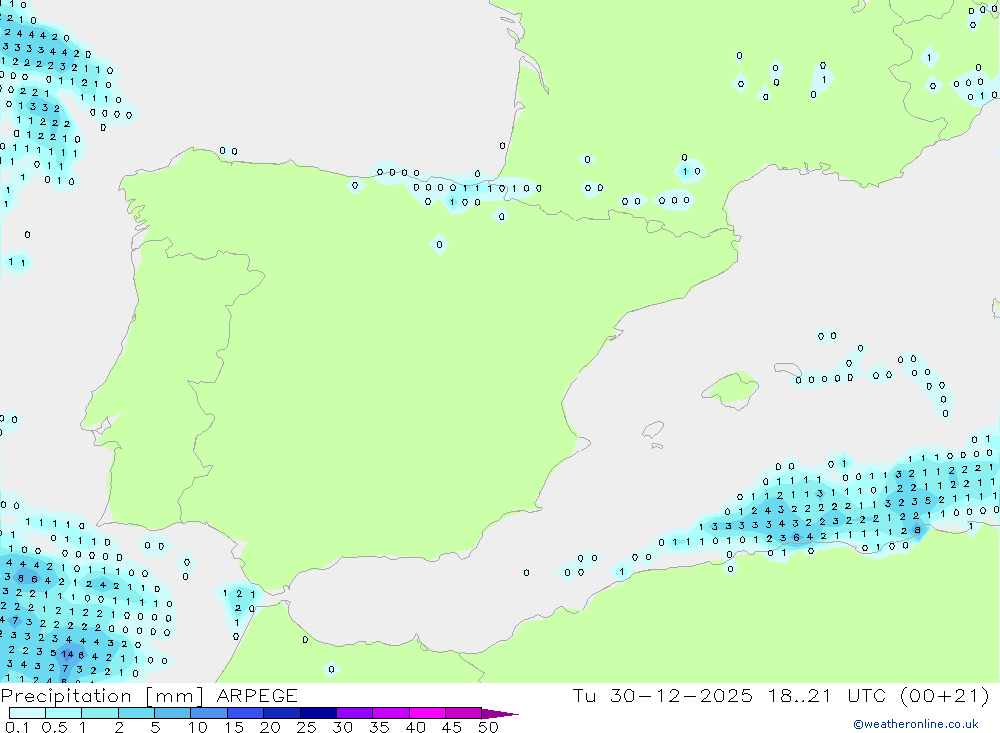Choose the 25–30 mm dark blue swatch
The image size is (1000, 733).
[318, 713]
